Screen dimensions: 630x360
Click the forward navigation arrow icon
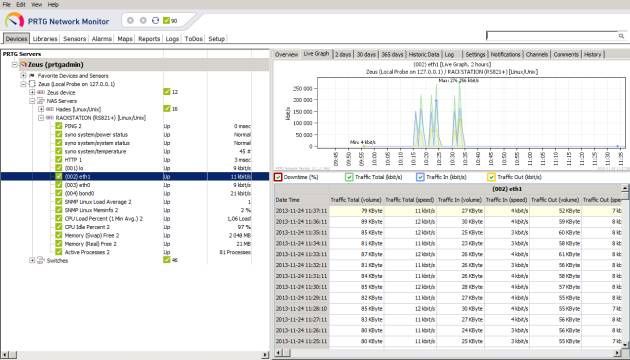[x=143, y=20]
